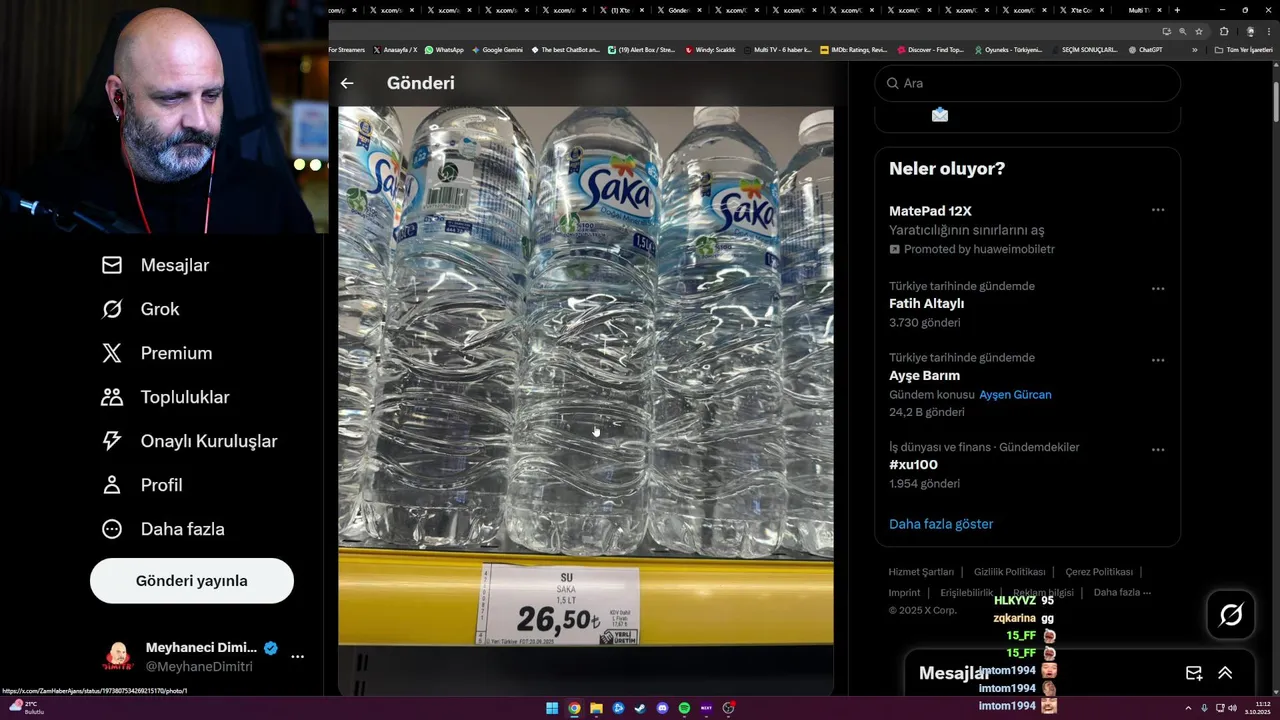The image size is (1280, 720).
Task: Click the Ara search field
Action: [x=1028, y=83]
